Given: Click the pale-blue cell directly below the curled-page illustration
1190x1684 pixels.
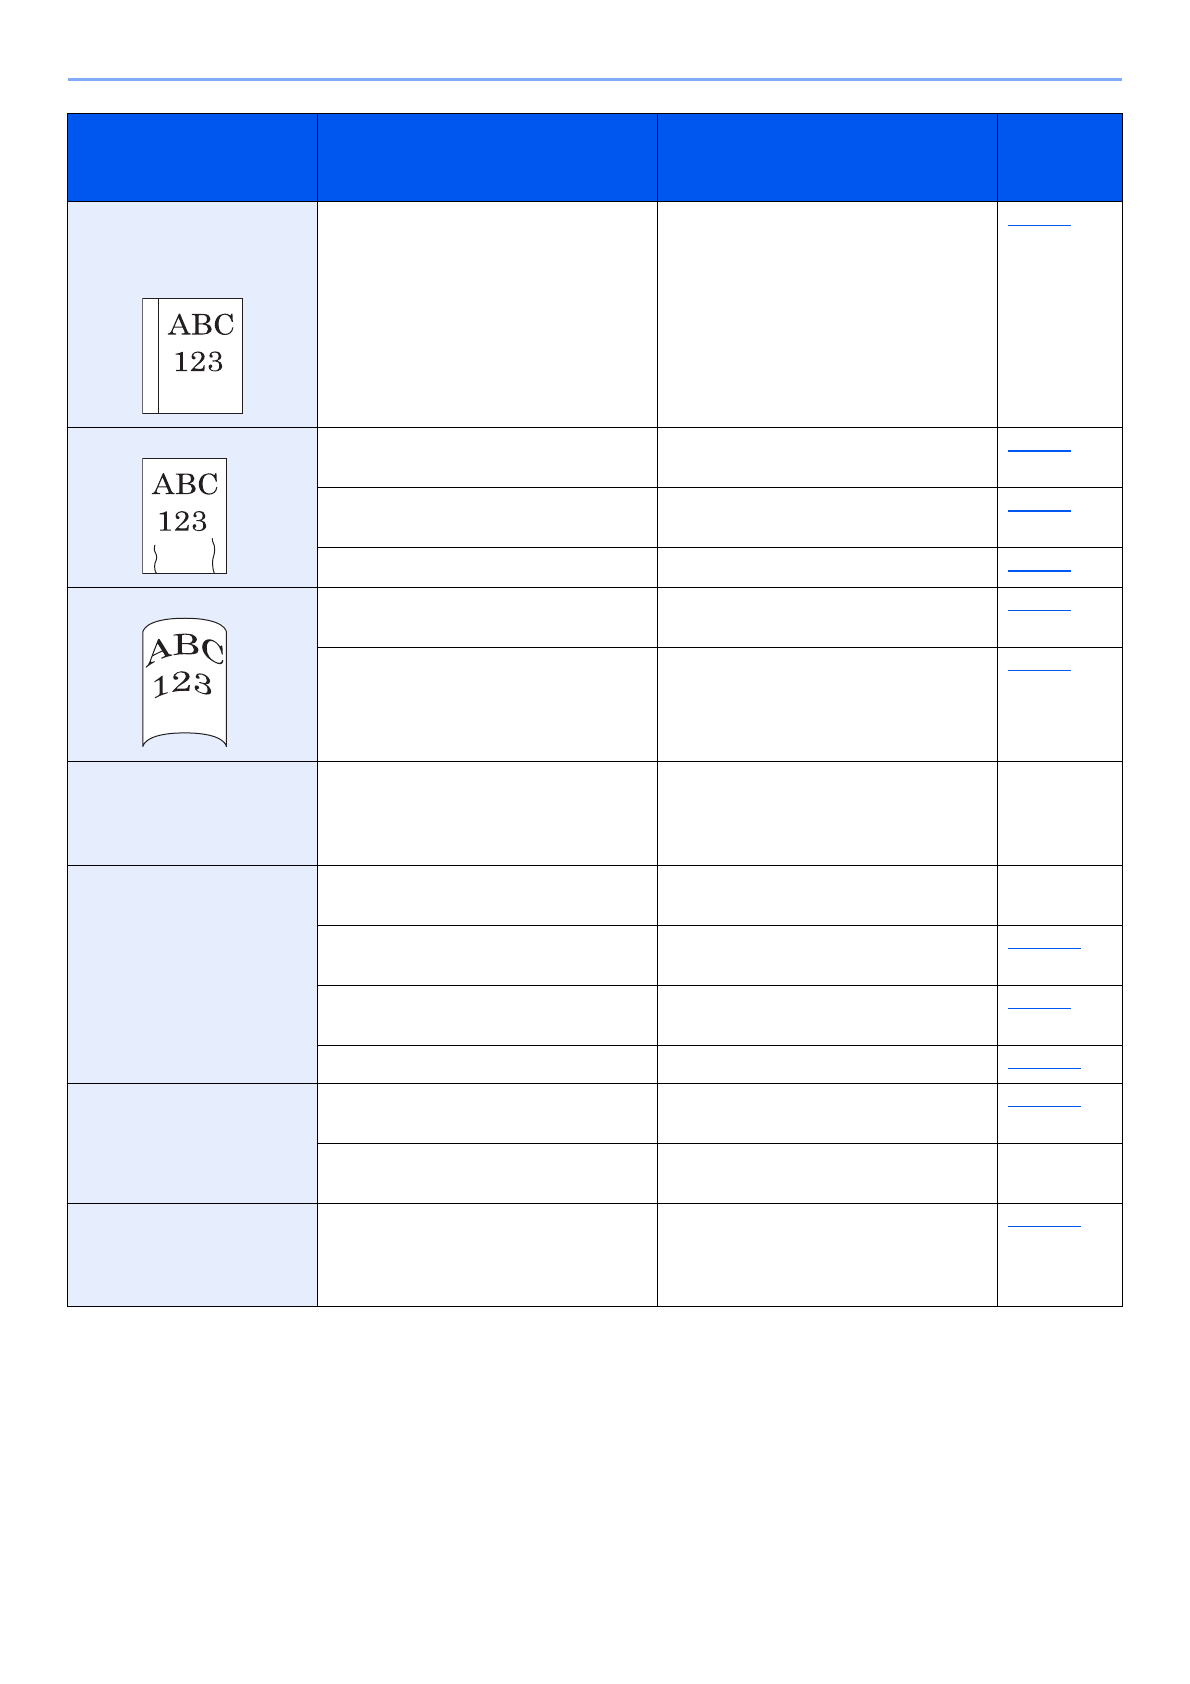Looking at the screenshot, I should click(192, 813).
